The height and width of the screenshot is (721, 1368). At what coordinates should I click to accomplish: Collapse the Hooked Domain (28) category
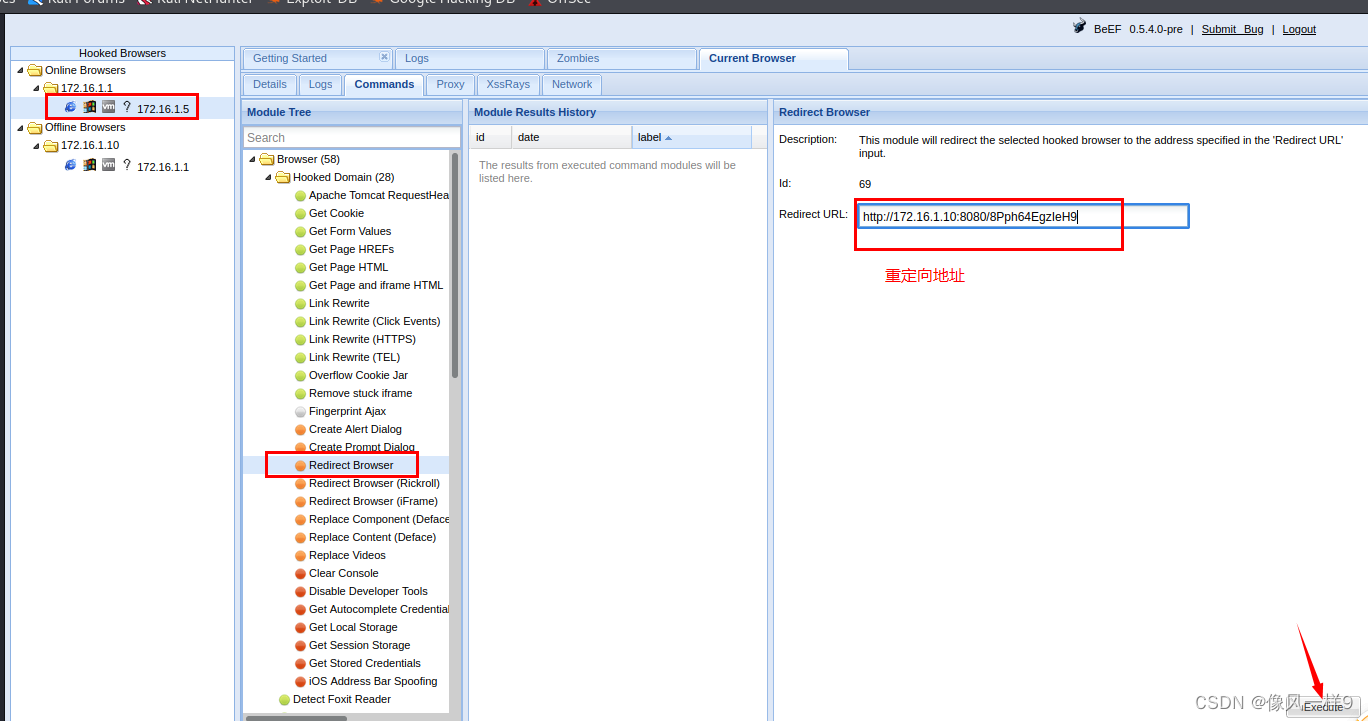pos(268,177)
